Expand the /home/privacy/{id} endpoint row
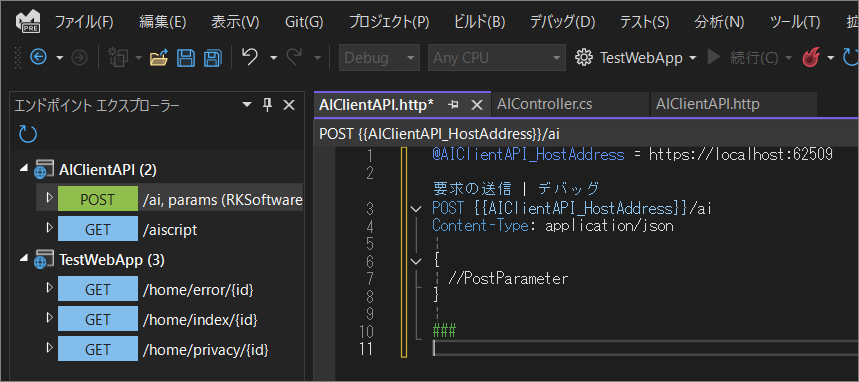Screen dimensions: 859x382 click(x=49, y=347)
